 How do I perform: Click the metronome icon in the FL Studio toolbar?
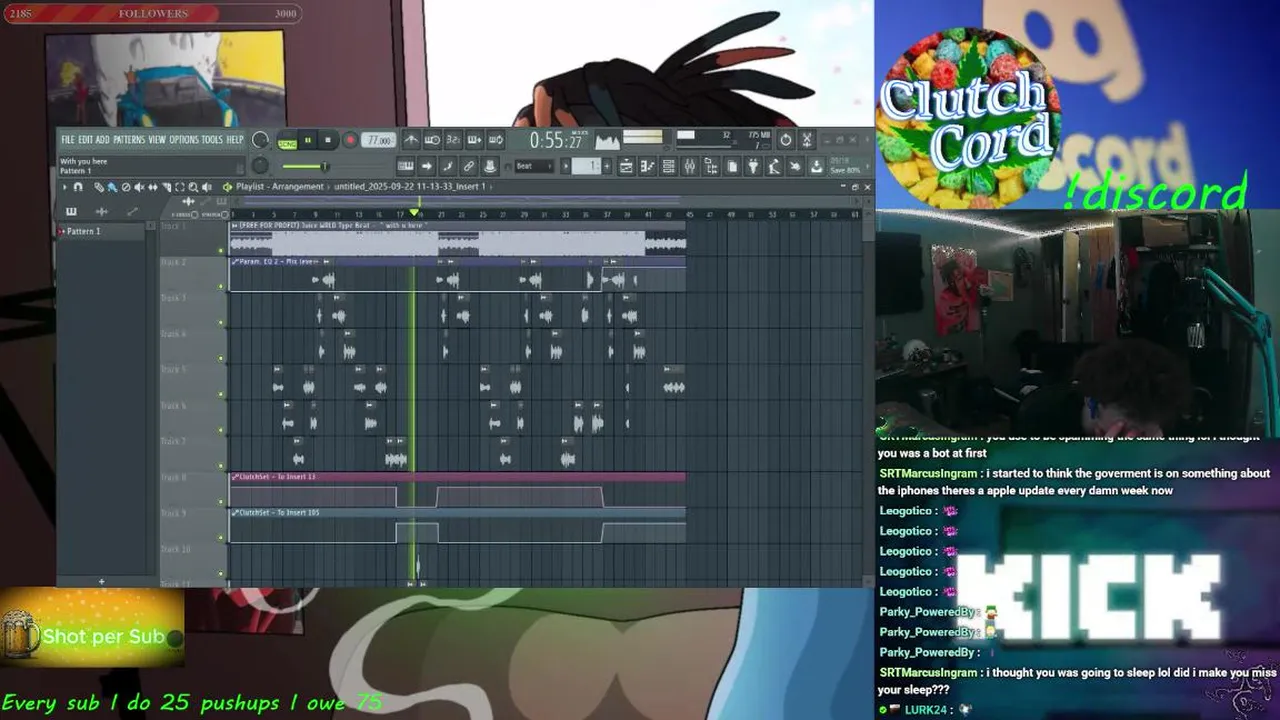(413, 141)
